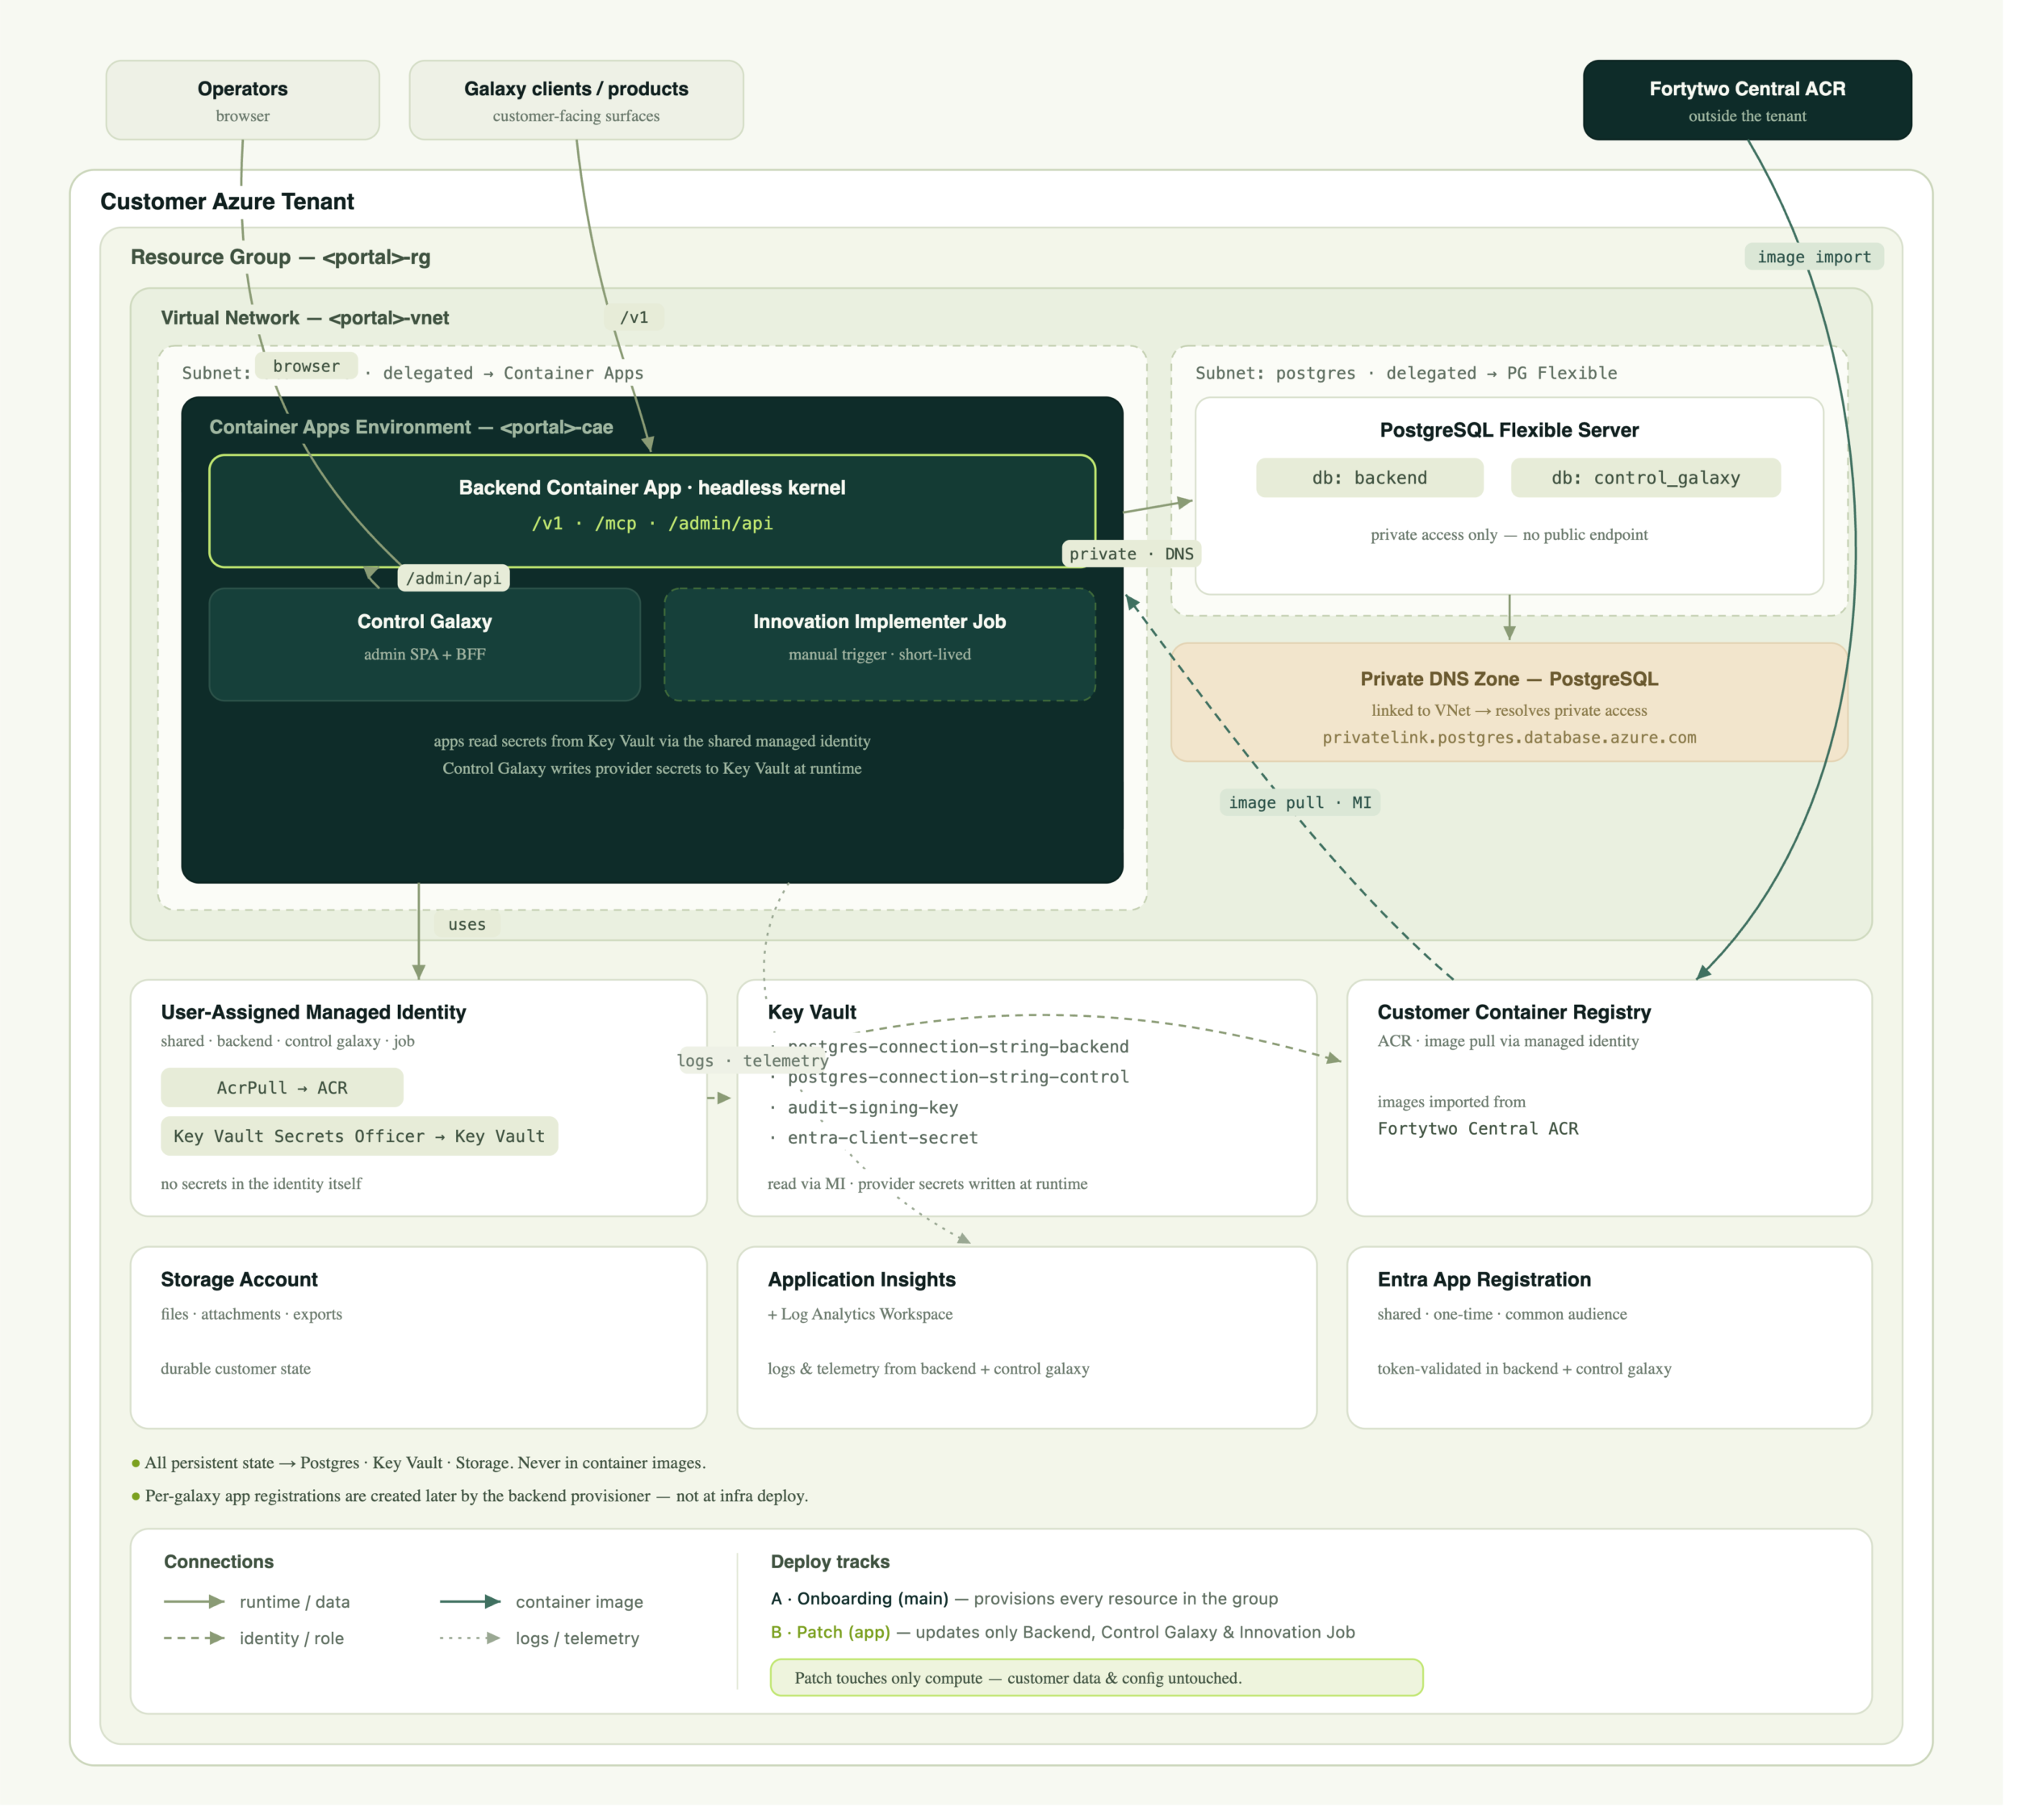Click the Key Vault heading

[x=812, y=1012]
